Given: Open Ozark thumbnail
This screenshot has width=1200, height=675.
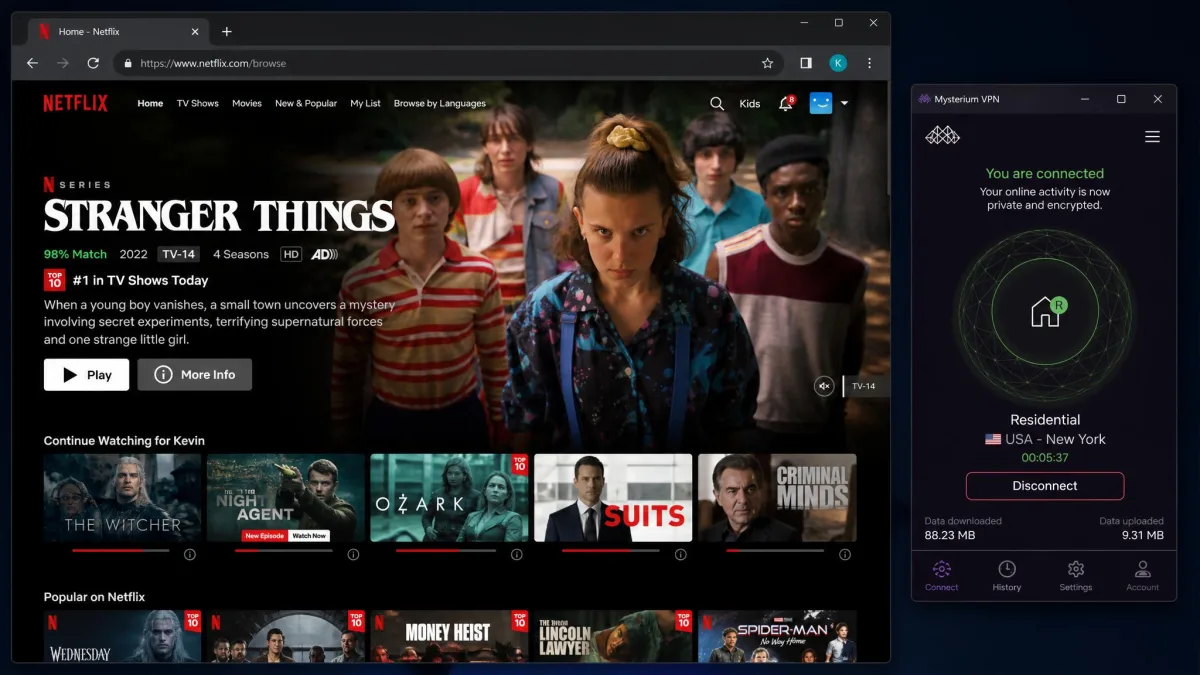Looking at the screenshot, I should click(x=449, y=498).
